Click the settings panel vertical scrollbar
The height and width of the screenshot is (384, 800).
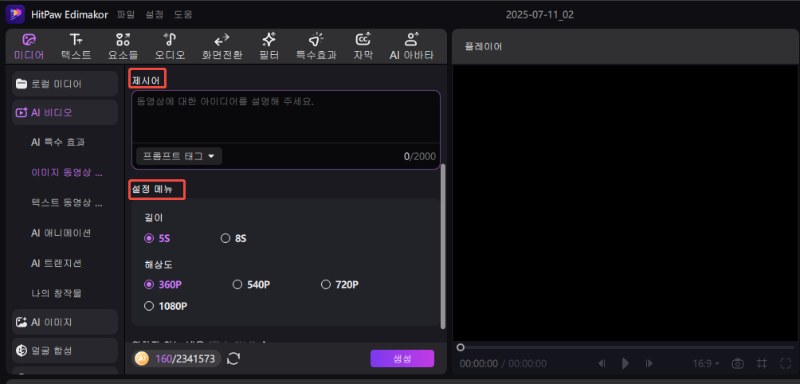[x=442, y=246]
